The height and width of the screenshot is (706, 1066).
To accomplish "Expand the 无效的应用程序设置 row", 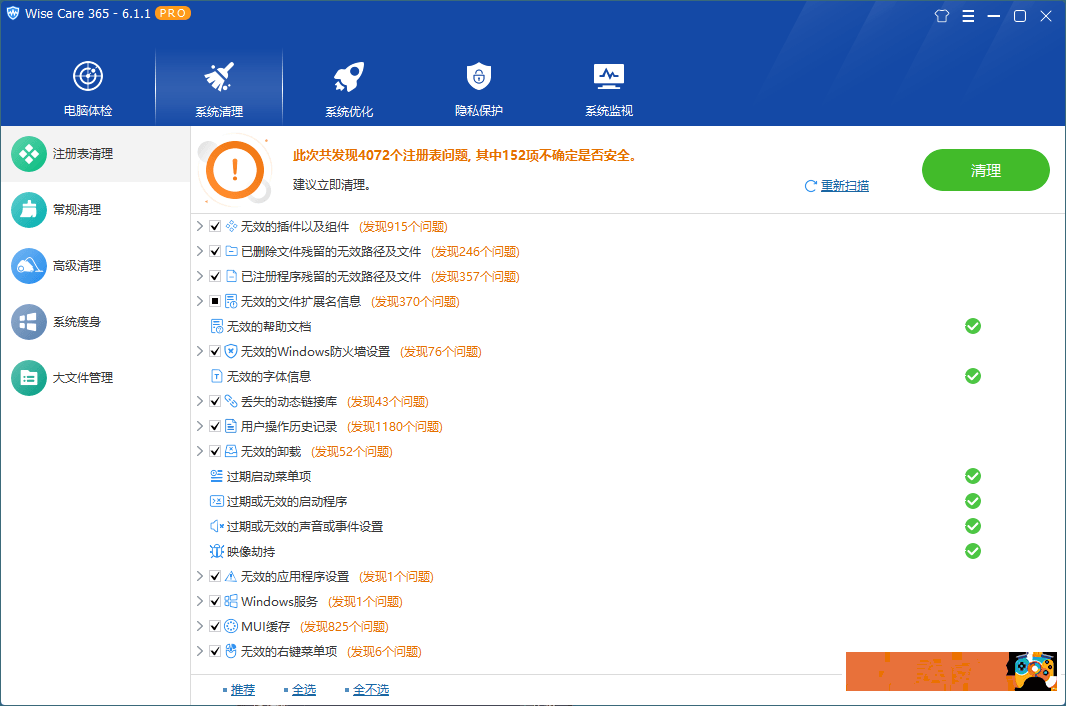I will coord(200,576).
